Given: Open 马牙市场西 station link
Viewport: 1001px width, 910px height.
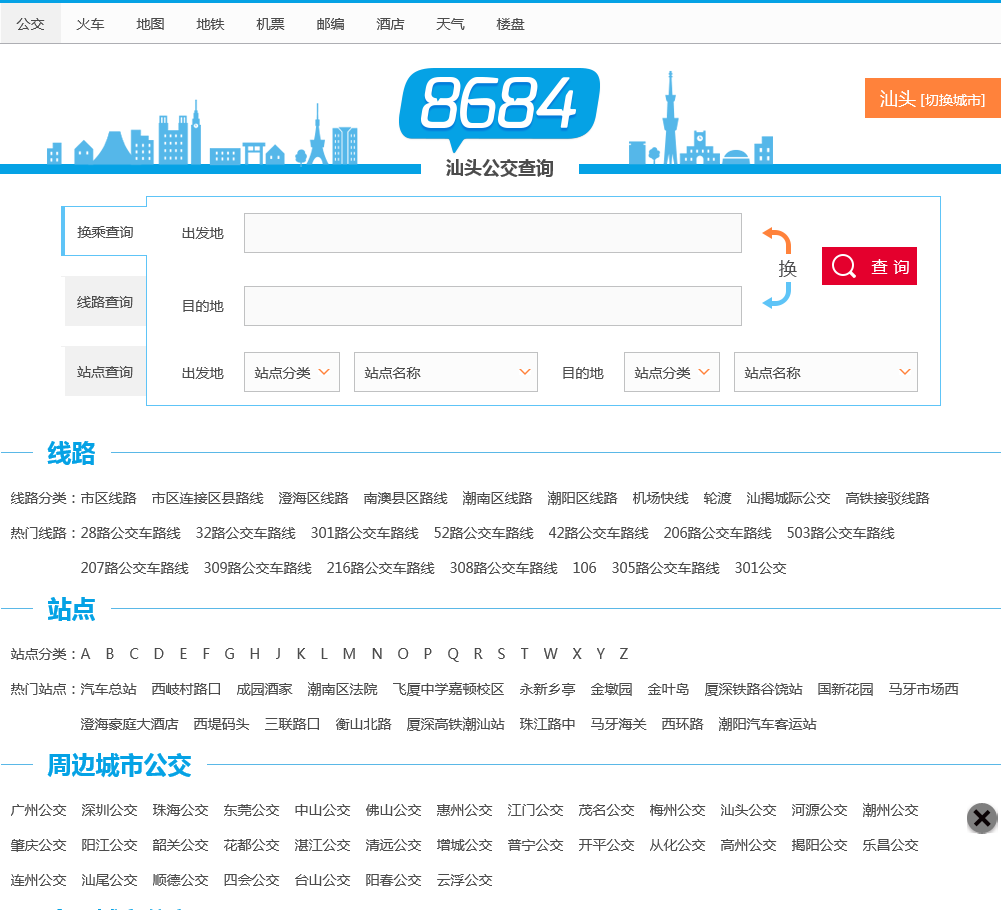Looking at the screenshot, I should coord(923,689).
